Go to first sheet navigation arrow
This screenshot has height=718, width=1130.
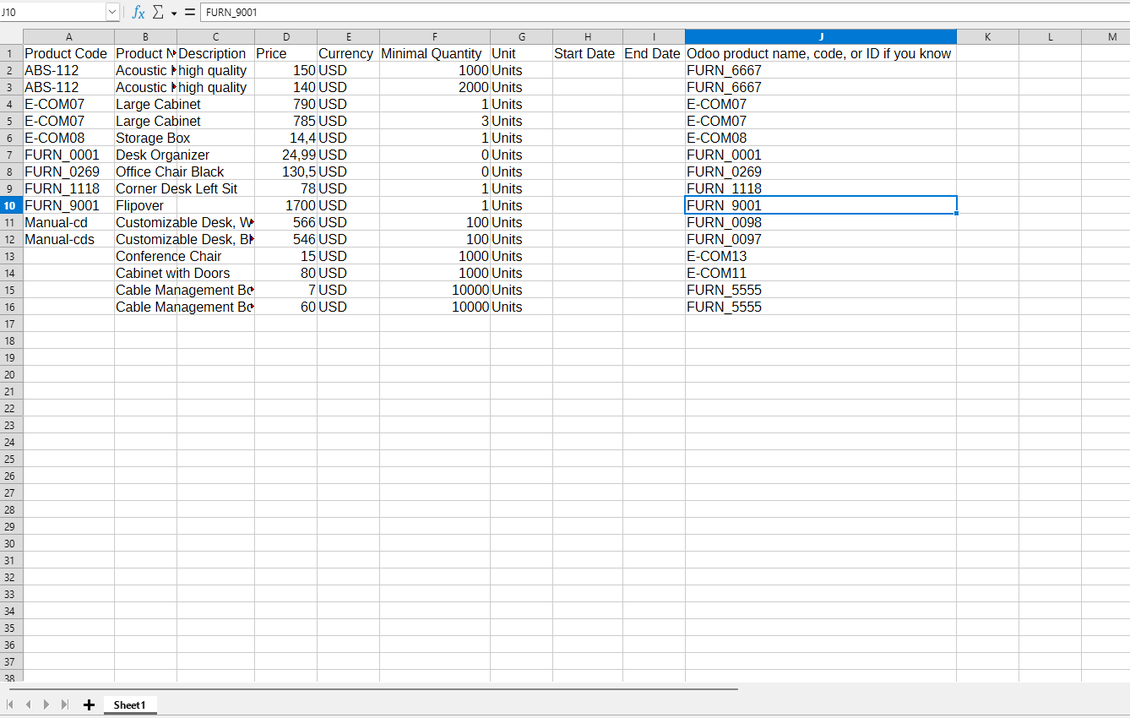point(10,705)
